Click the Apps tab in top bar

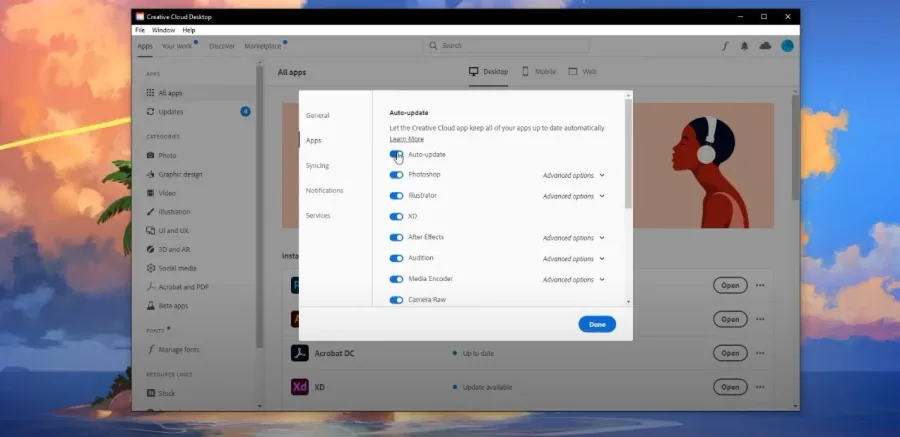(x=145, y=46)
